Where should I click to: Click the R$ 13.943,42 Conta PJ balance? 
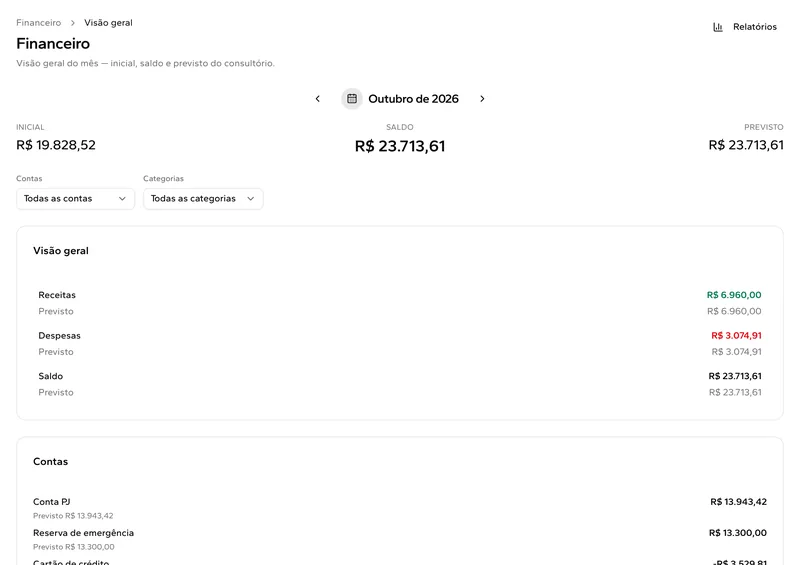pos(738,502)
